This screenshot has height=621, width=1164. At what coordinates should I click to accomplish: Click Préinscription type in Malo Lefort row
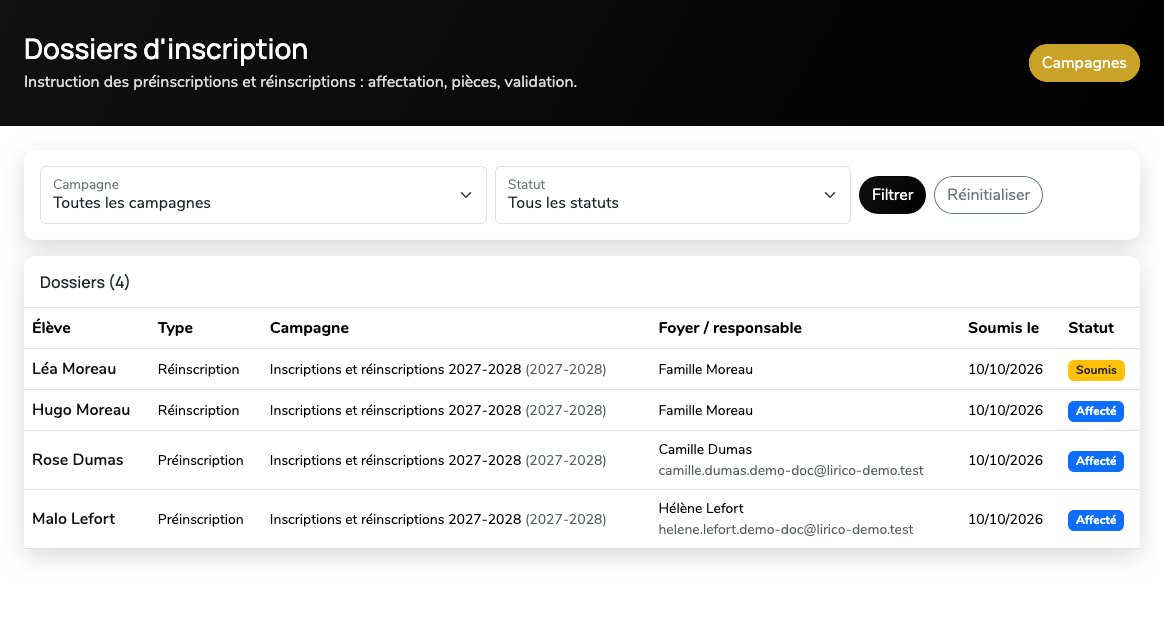click(x=200, y=519)
